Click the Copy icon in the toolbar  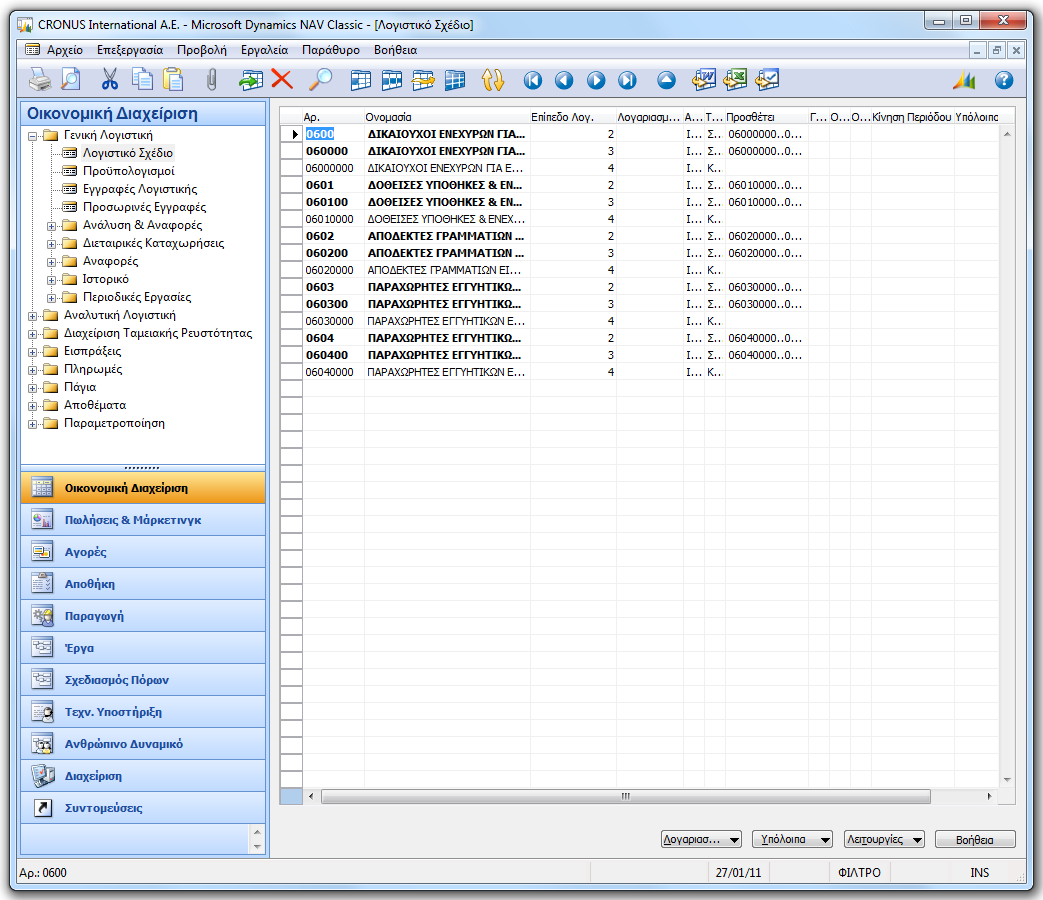(x=142, y=80)
